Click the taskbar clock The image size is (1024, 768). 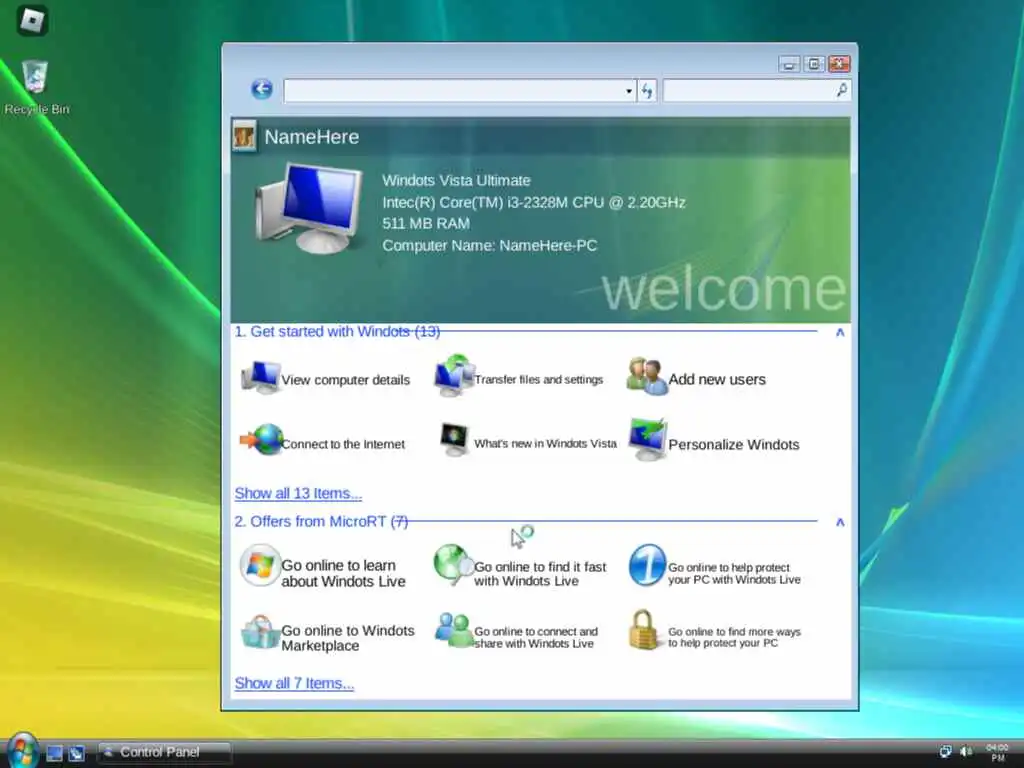[x=997, y=752]
